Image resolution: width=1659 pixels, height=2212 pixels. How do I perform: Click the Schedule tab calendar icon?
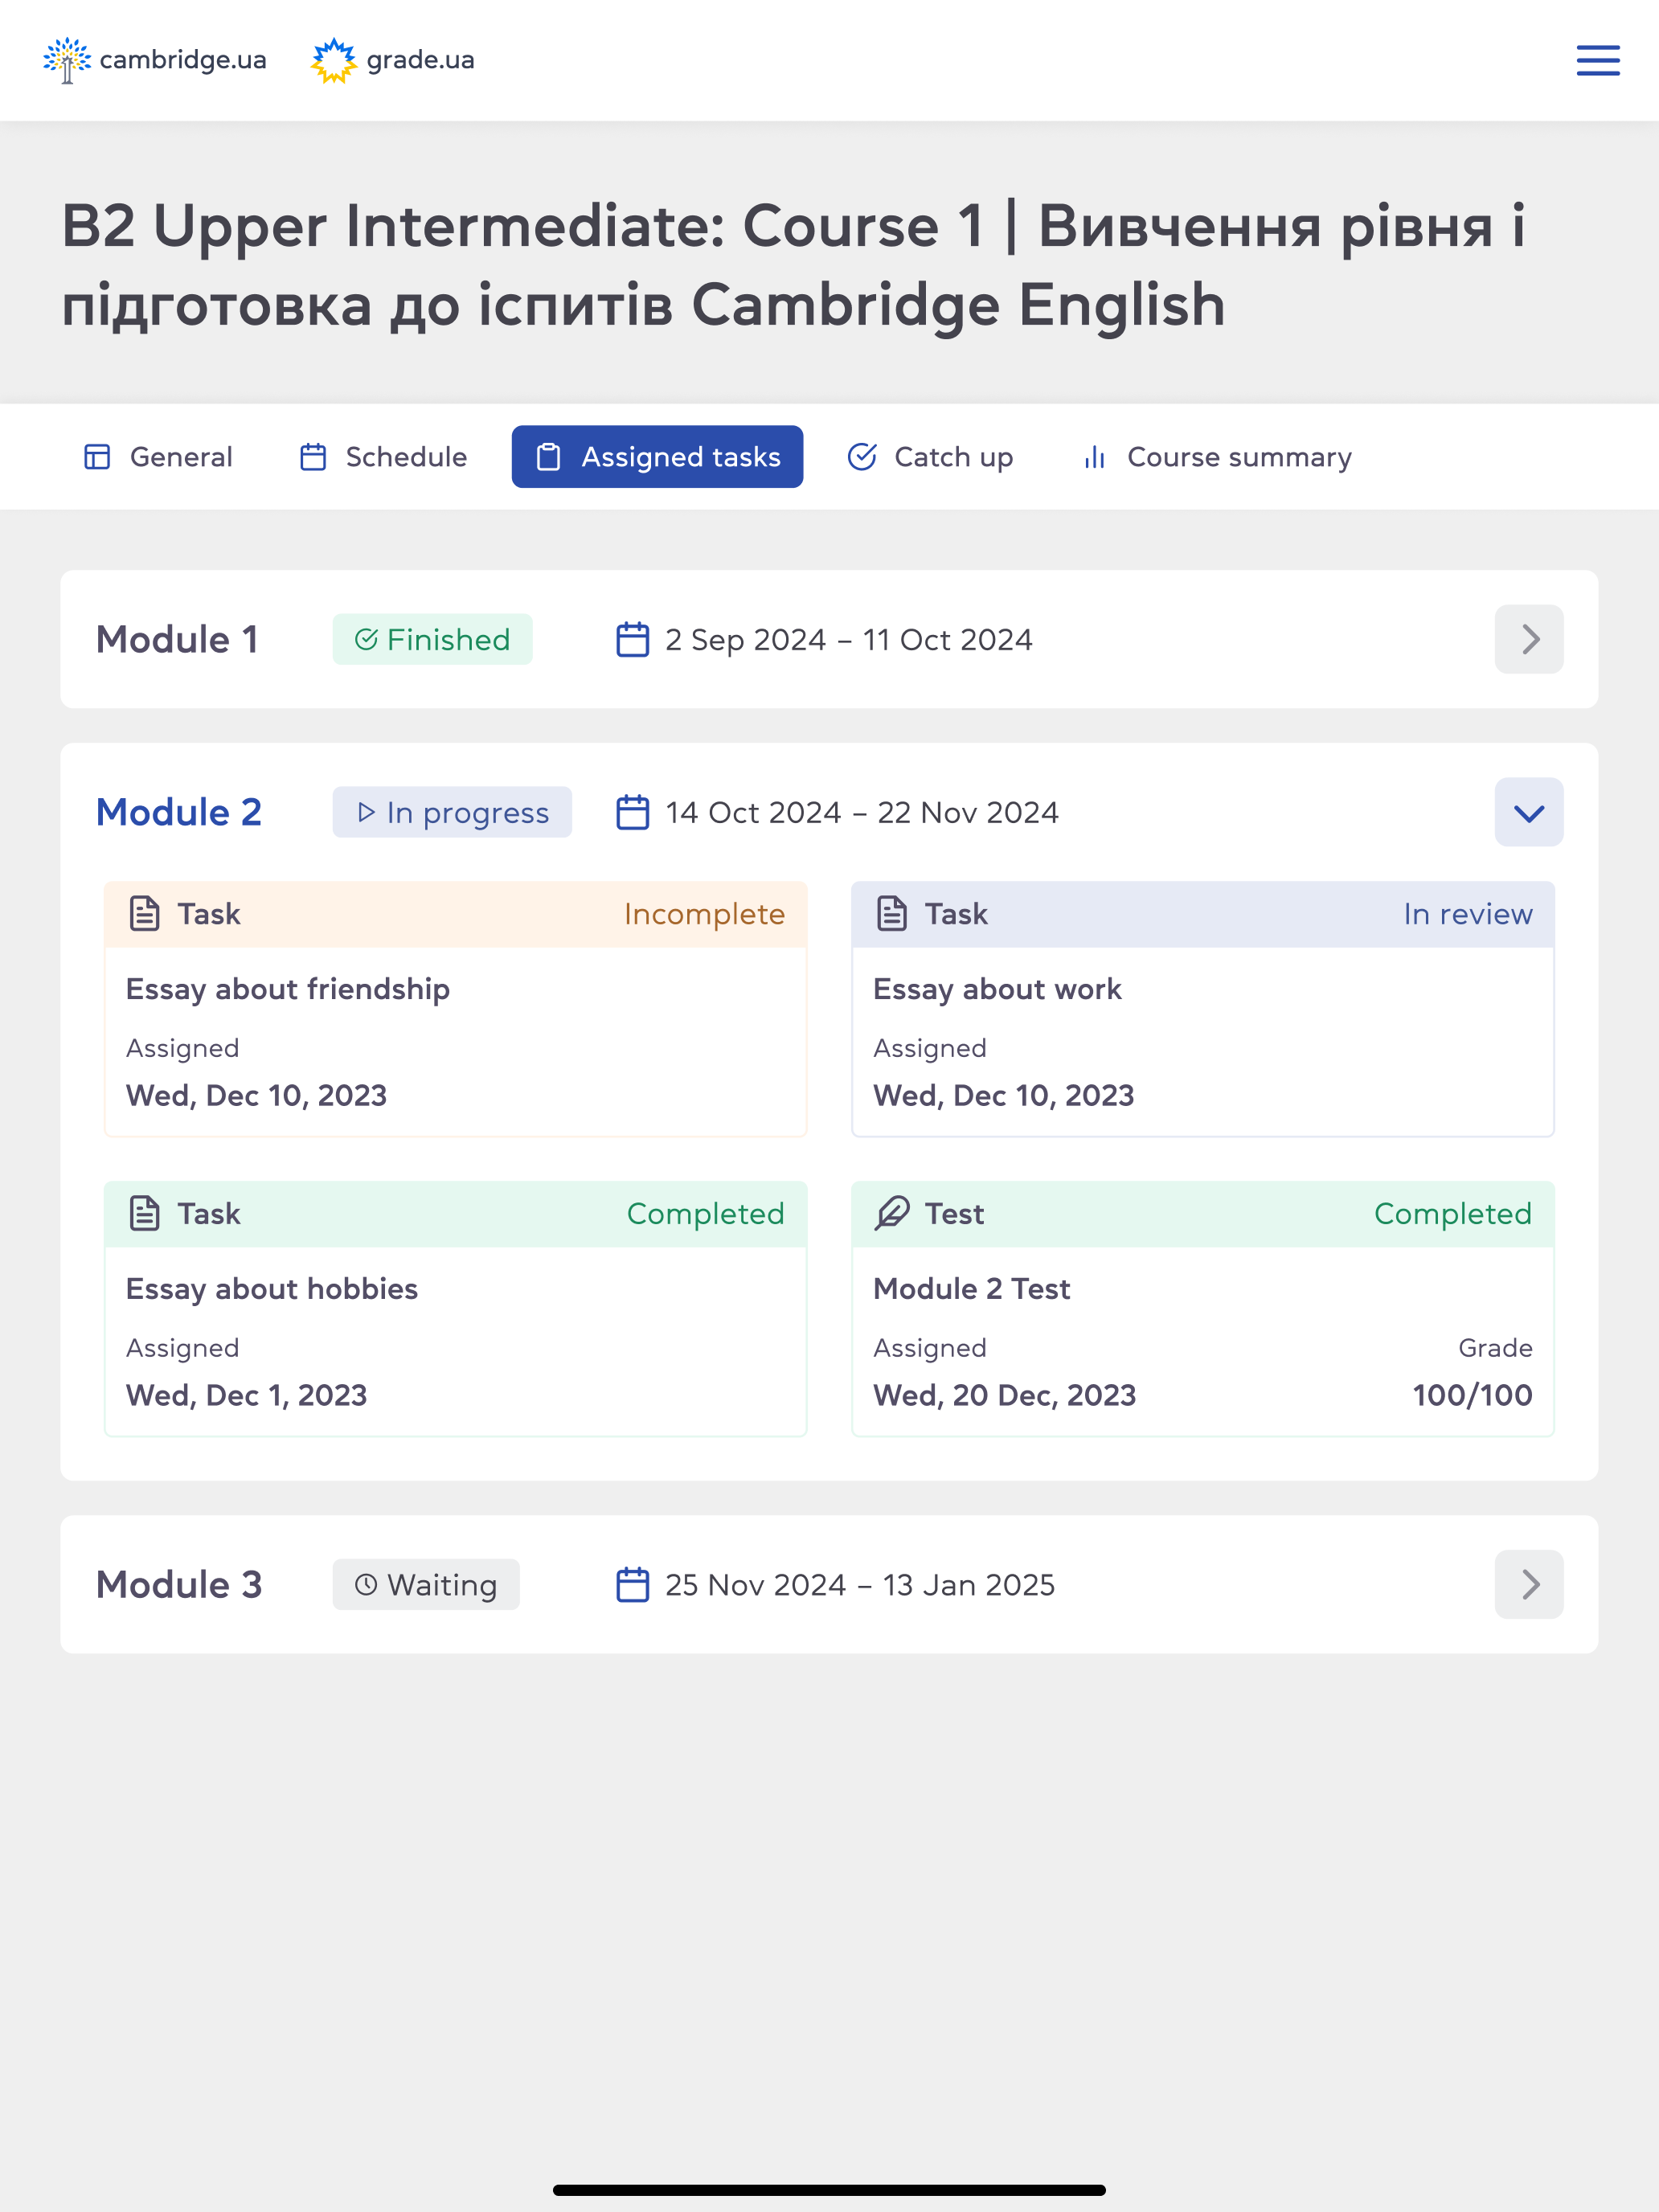click(313, 457)
